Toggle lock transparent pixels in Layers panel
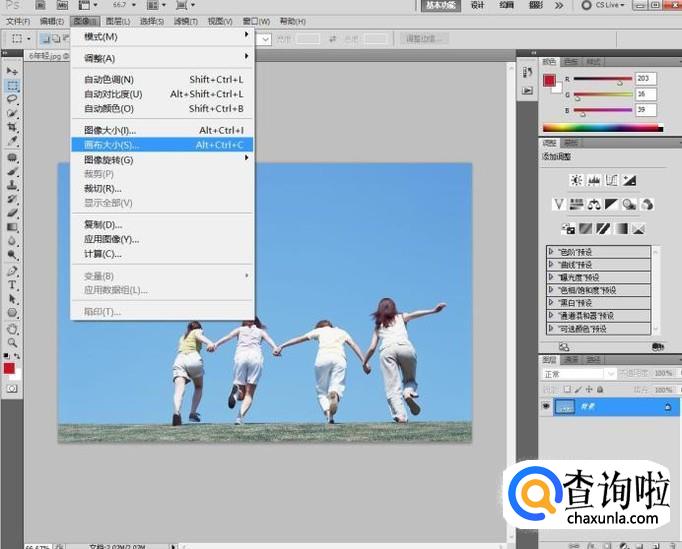682x549 pixels. (569, 388)
